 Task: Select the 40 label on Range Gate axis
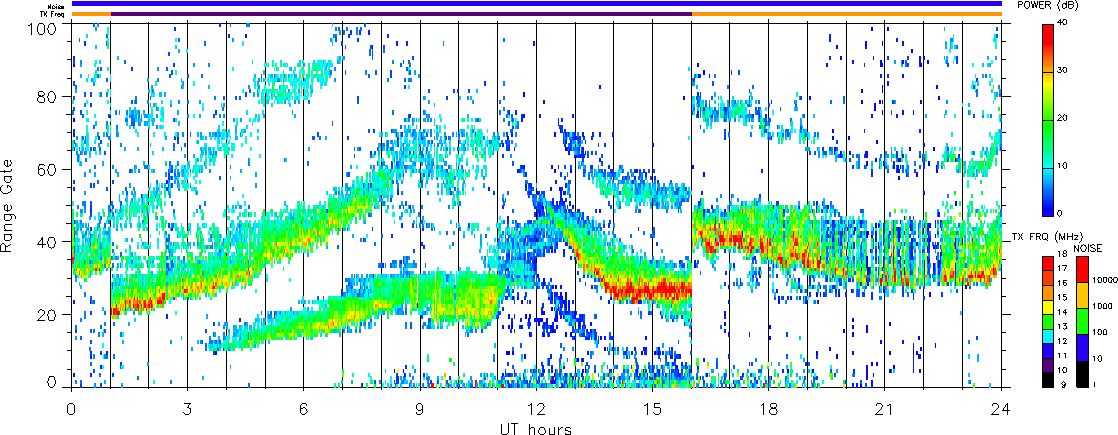[48, 242]
